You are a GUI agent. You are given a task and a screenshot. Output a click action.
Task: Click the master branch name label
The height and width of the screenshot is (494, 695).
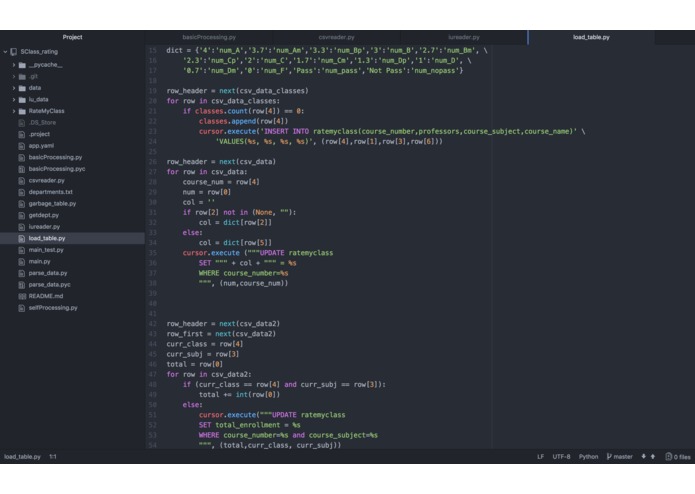point(623,456)
